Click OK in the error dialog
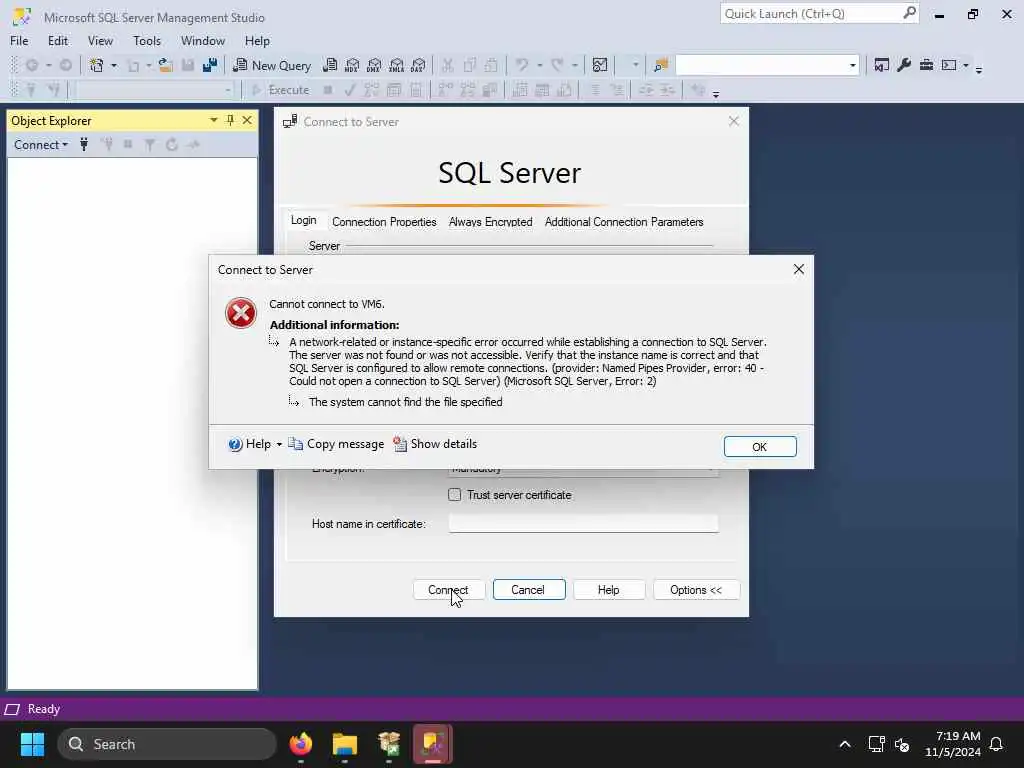This screenshot has height=768, width=1024. pyautogui.click(x=760, y=447)
